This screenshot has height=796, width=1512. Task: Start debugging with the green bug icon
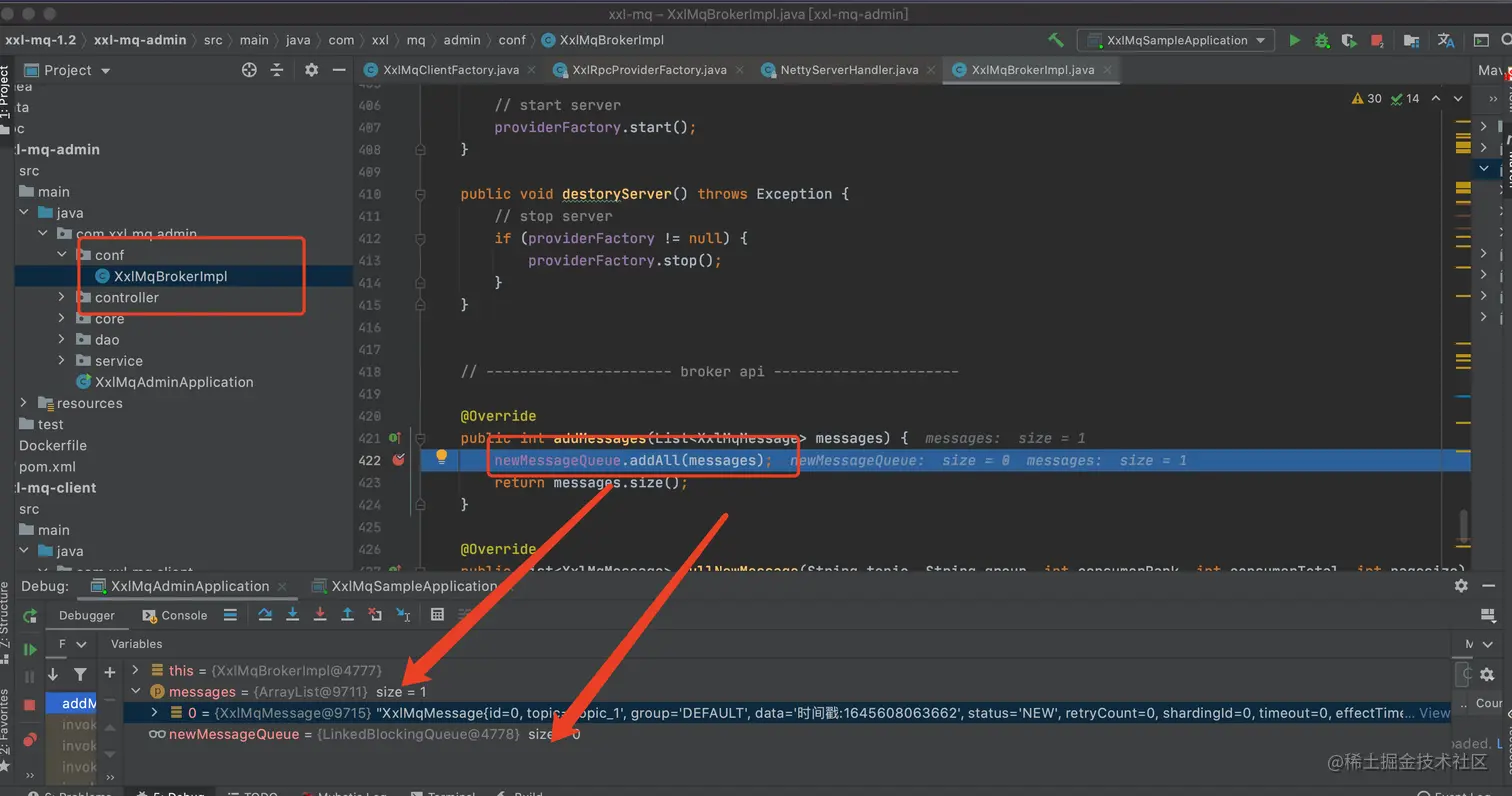[x=1322, y=40]
